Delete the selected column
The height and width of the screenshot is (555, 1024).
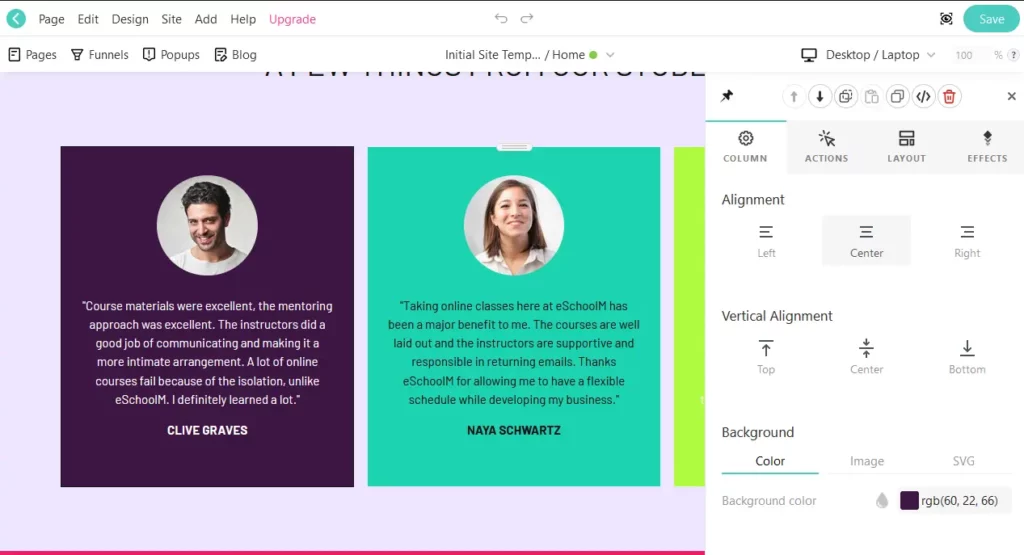pos(950,97)
